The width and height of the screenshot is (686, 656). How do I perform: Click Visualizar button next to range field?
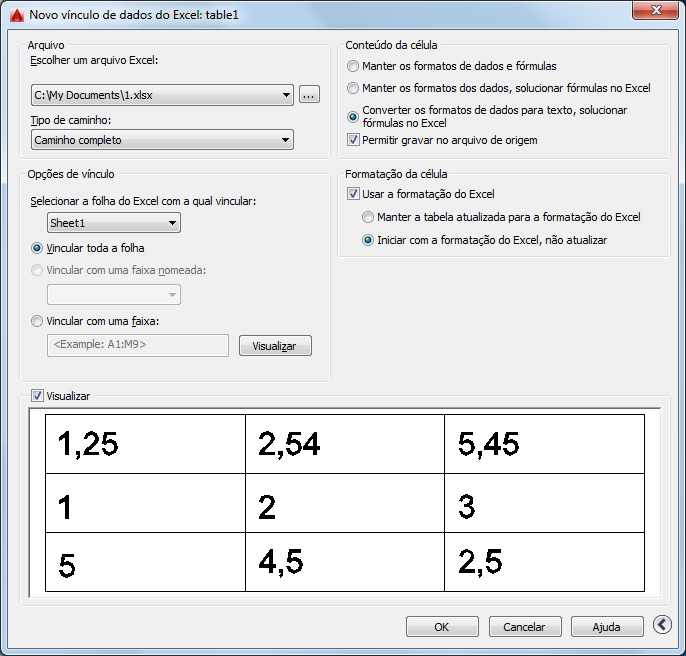coord(275,346)
